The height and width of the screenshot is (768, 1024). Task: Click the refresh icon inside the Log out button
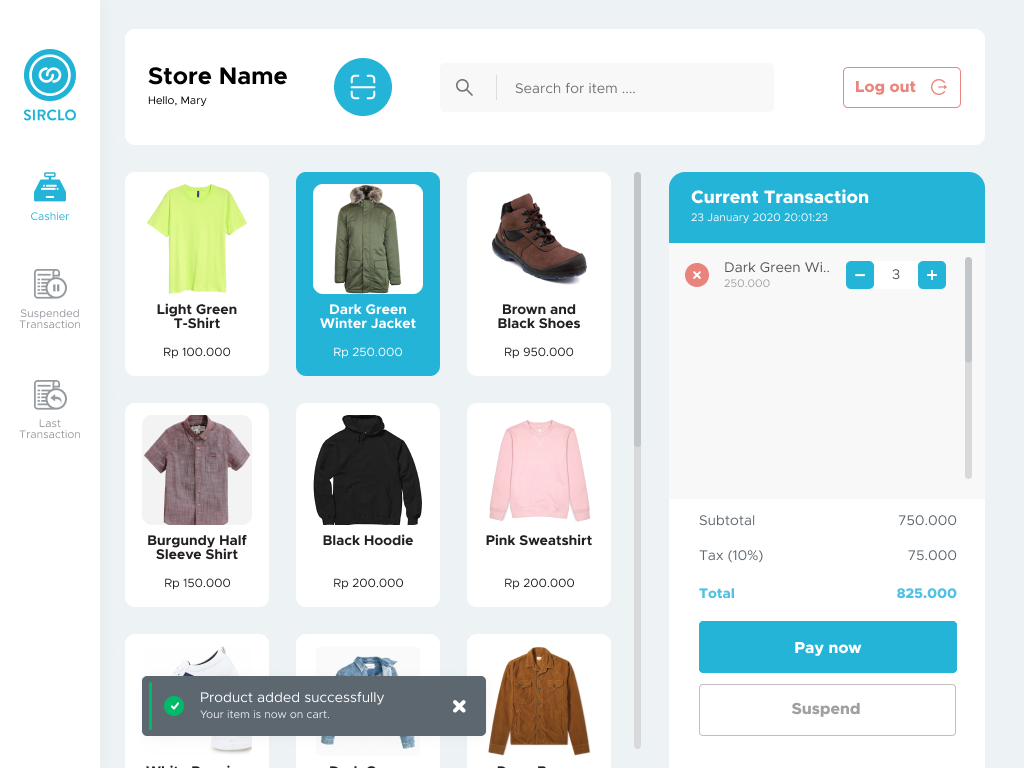click(x=937, y=87)
